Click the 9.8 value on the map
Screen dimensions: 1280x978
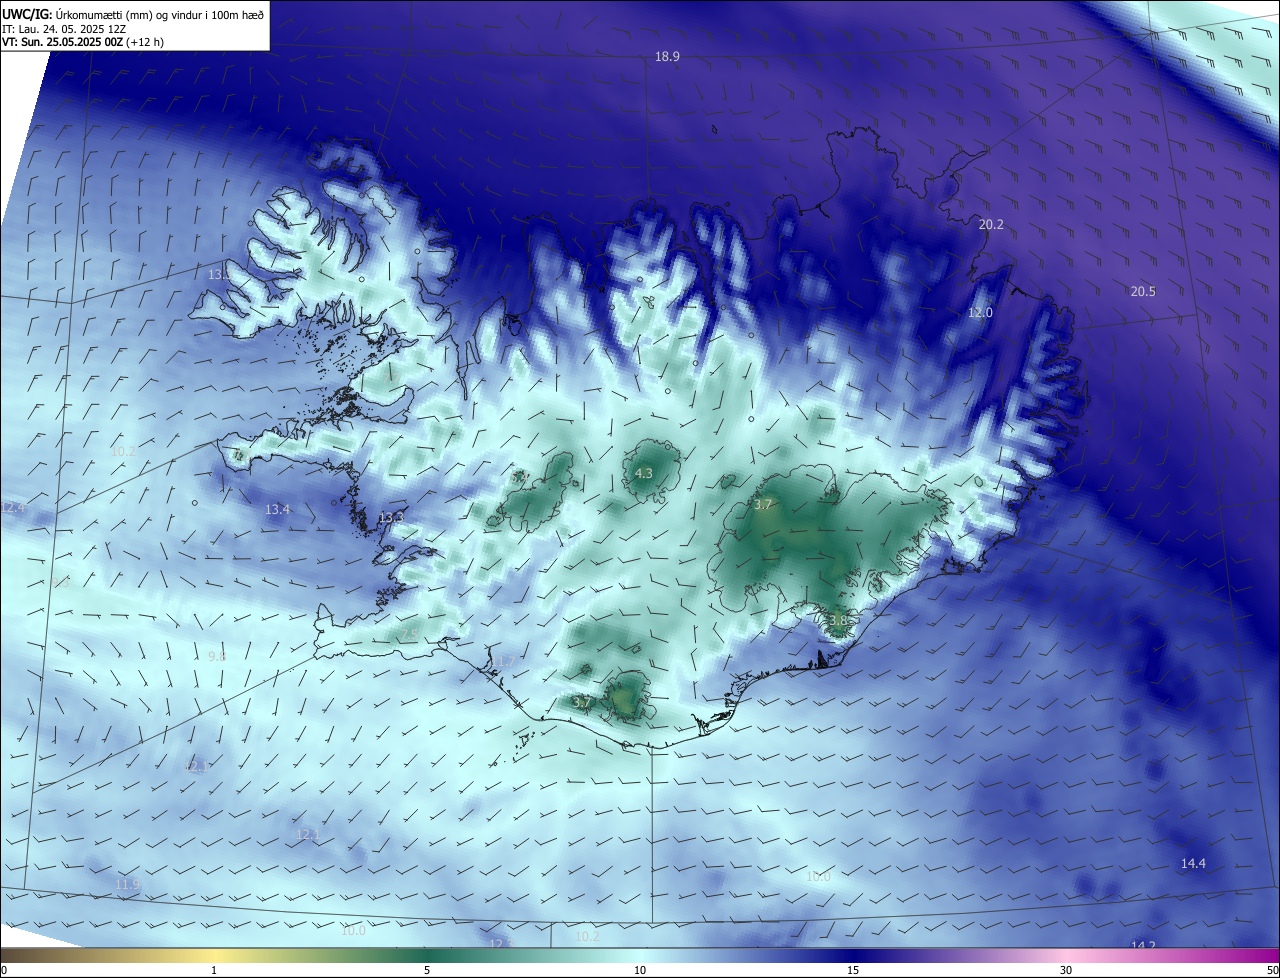tap(217, 656)
